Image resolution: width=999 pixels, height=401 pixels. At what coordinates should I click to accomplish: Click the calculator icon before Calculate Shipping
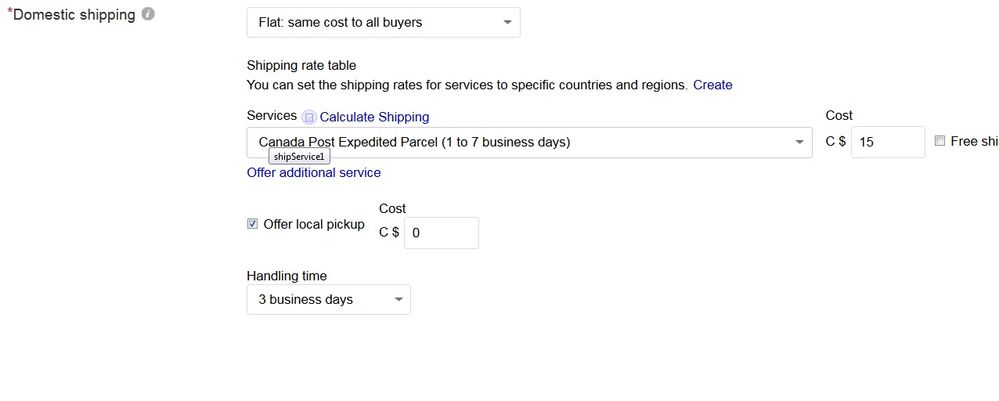[309, 117]
